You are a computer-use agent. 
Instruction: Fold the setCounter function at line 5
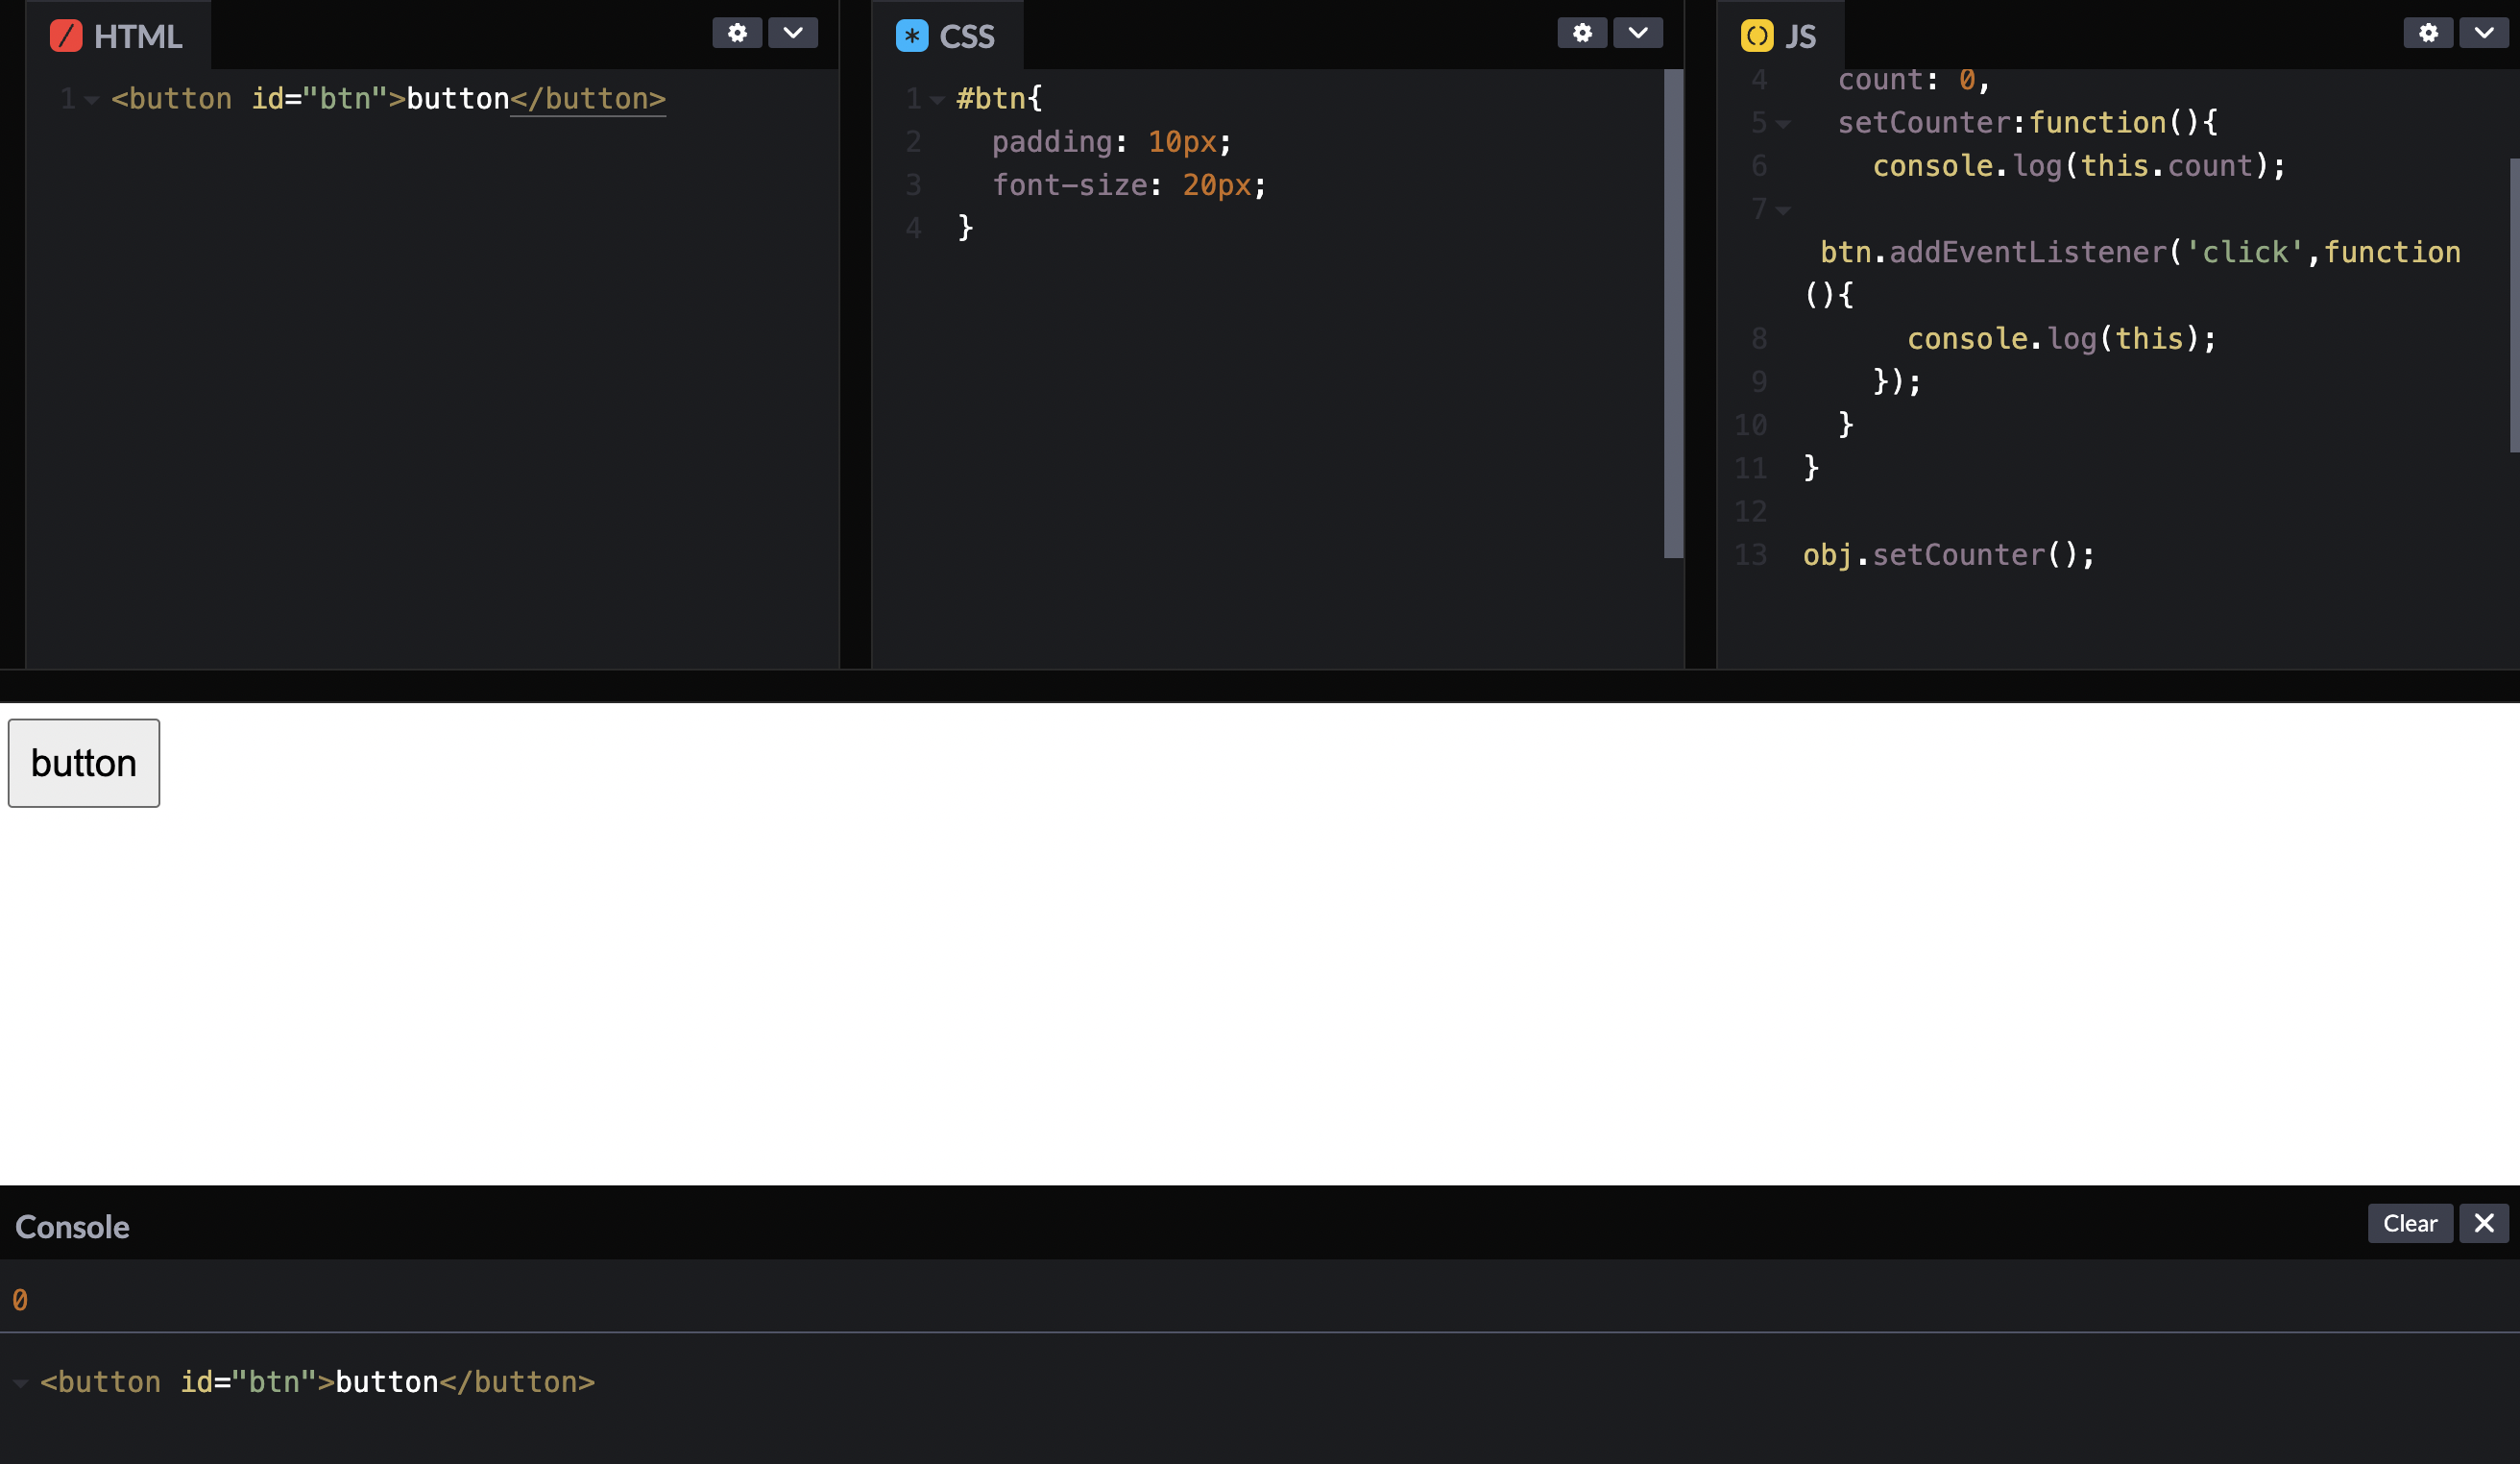1783,124
